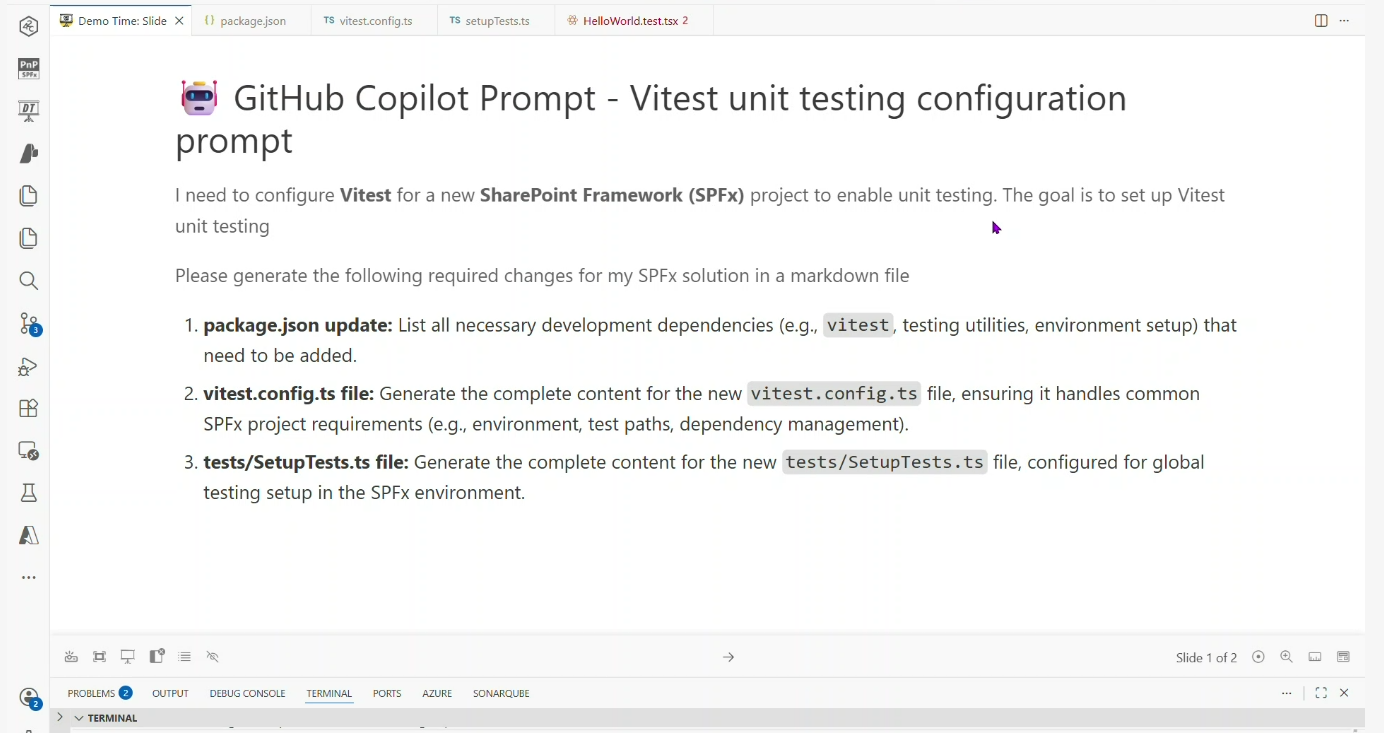Screen dimensions: 1384x733
Task: Toggle maximized panel size
Action: coord(1321,693)
